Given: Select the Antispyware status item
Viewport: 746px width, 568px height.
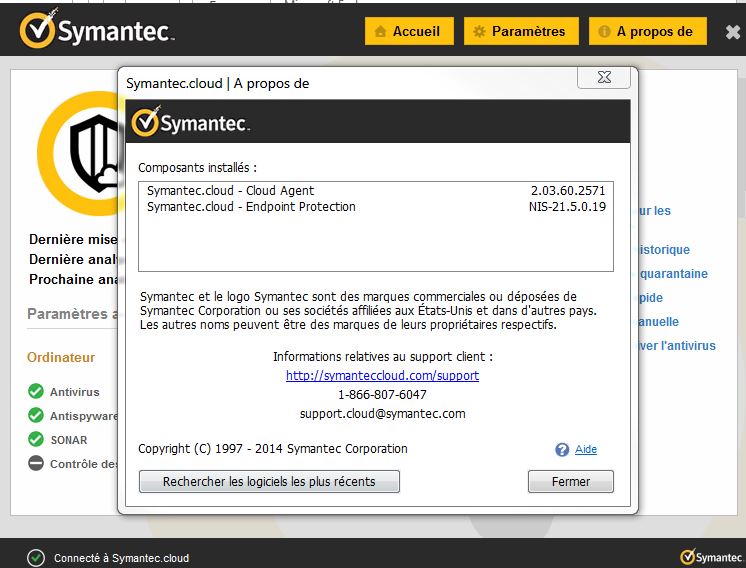Looking at the screenshot, I should tap(83, 416).
